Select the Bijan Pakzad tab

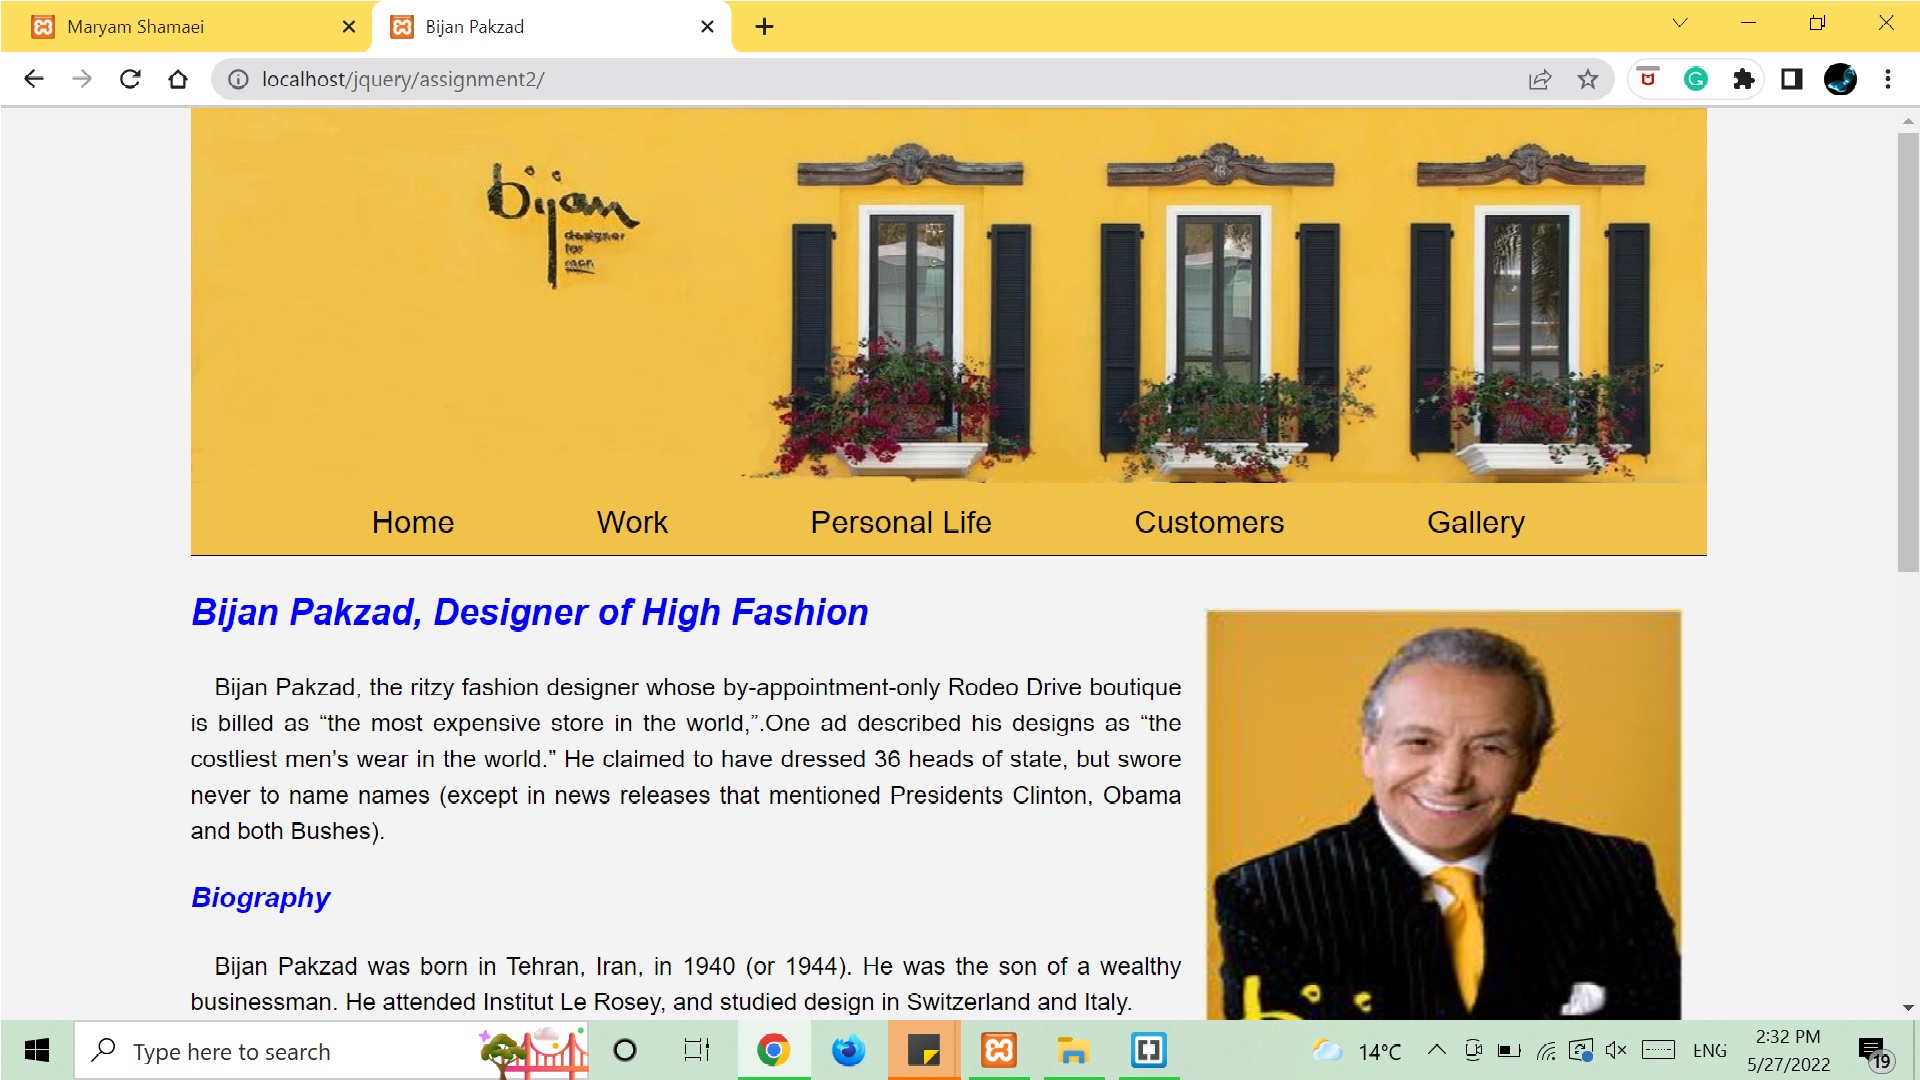(552, 27)
